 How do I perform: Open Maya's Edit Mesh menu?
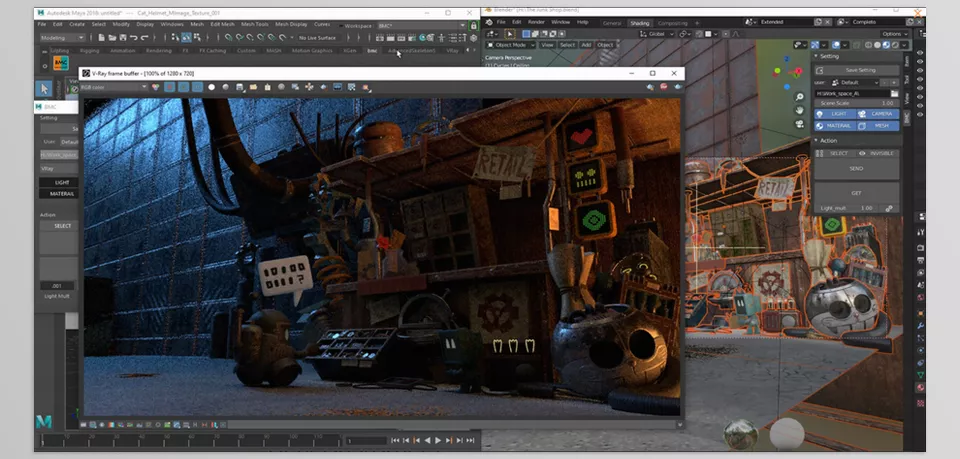point(222,24)
